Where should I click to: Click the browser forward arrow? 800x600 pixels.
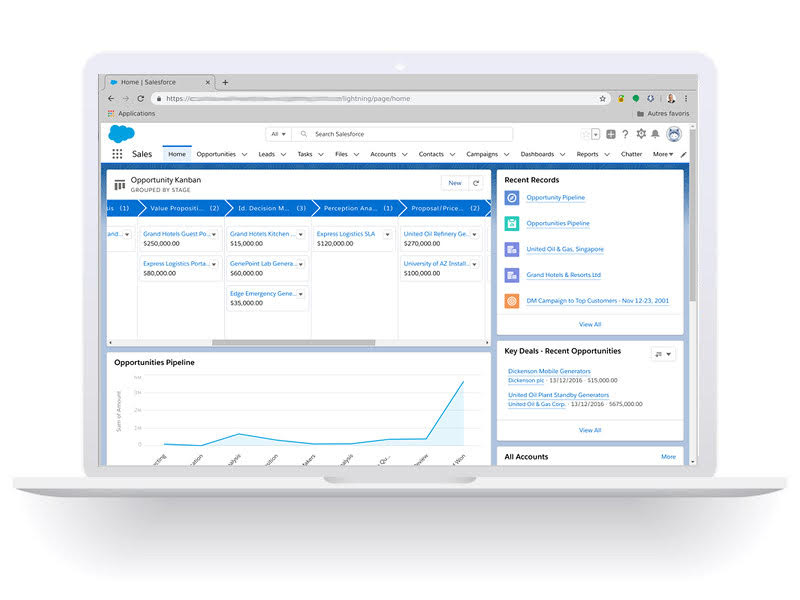click(126, 98)
